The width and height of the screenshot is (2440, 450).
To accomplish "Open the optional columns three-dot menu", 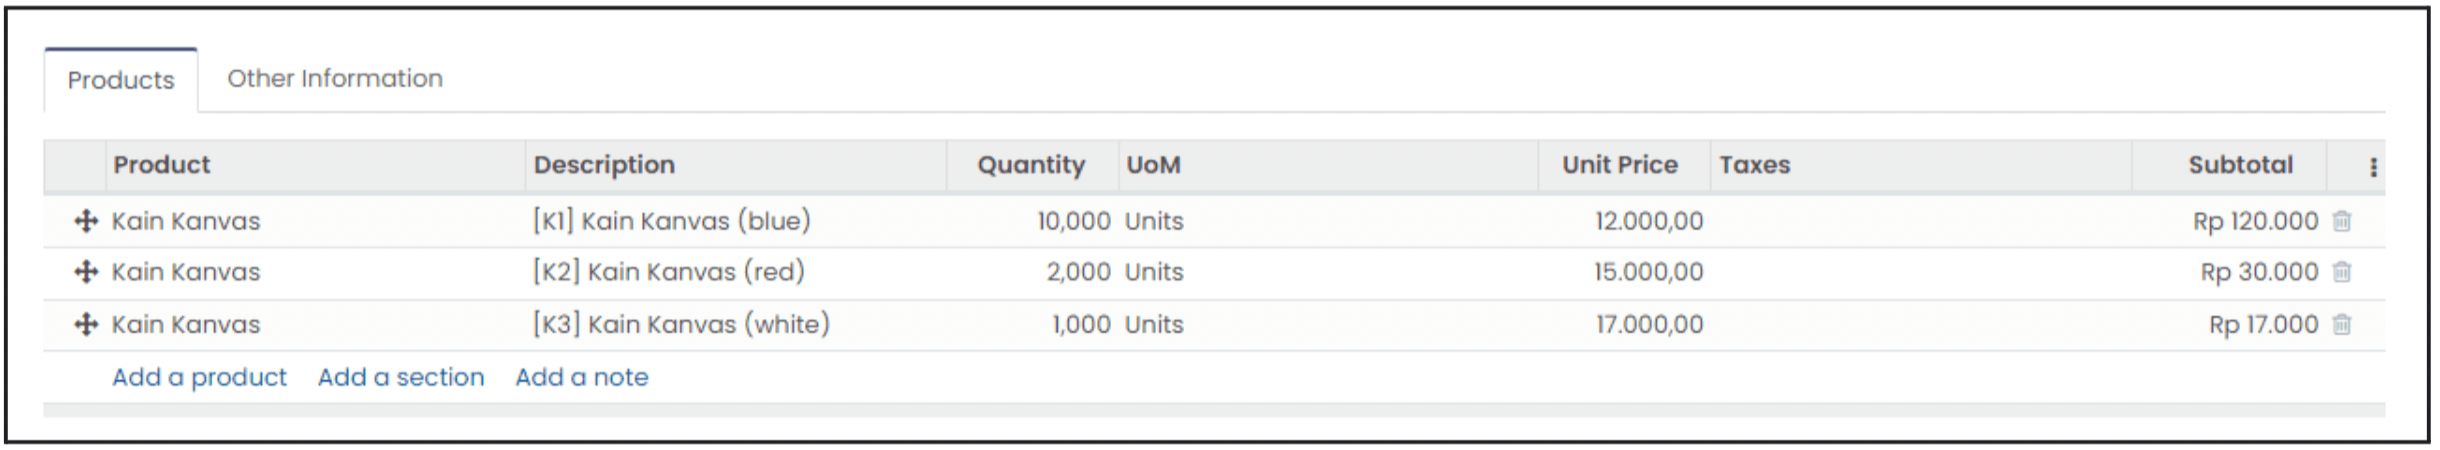I will tap(2373, 167).
